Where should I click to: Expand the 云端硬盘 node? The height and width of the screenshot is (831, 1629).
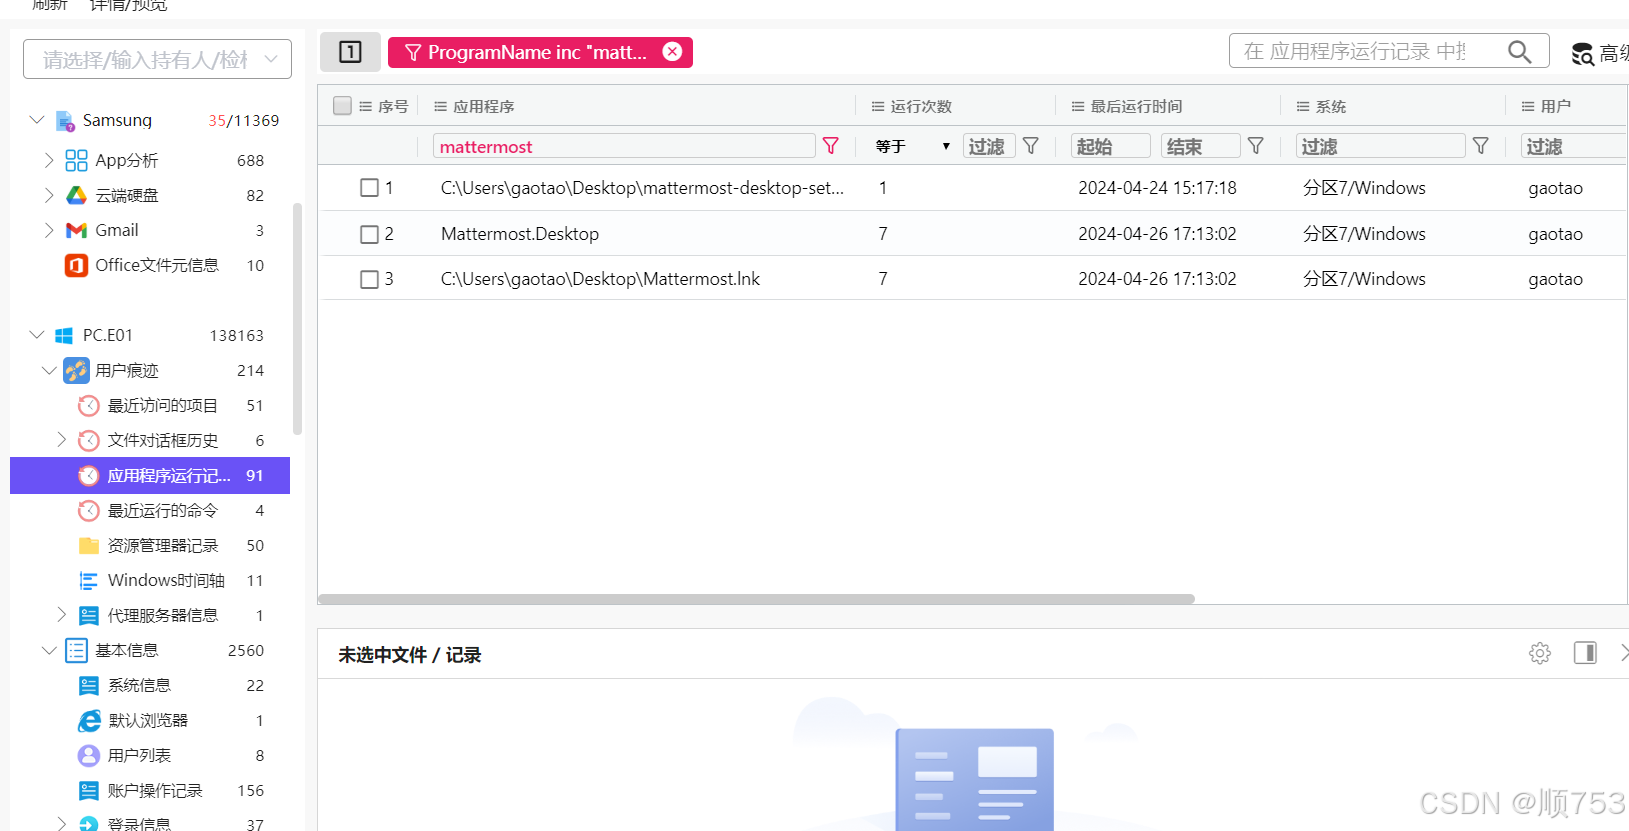point(49,195)
